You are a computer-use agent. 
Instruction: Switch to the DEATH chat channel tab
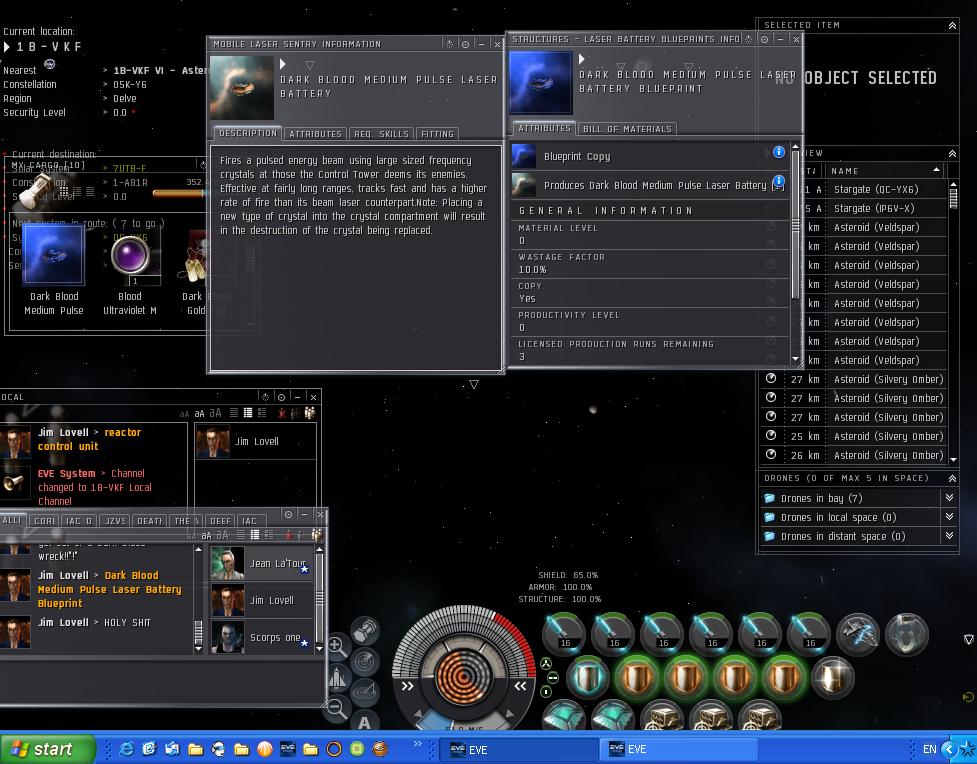tap(150, 521)
